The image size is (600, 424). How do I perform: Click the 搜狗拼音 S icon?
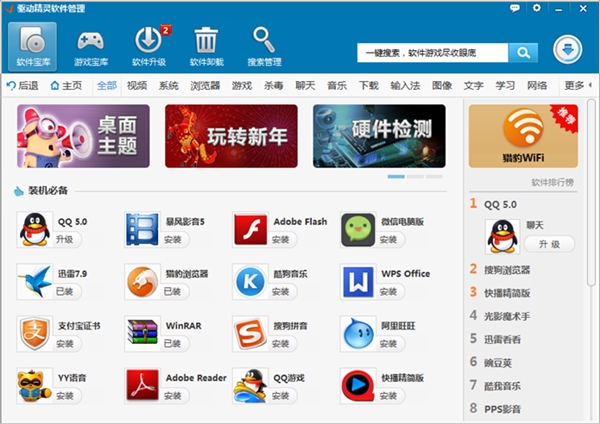250,333
